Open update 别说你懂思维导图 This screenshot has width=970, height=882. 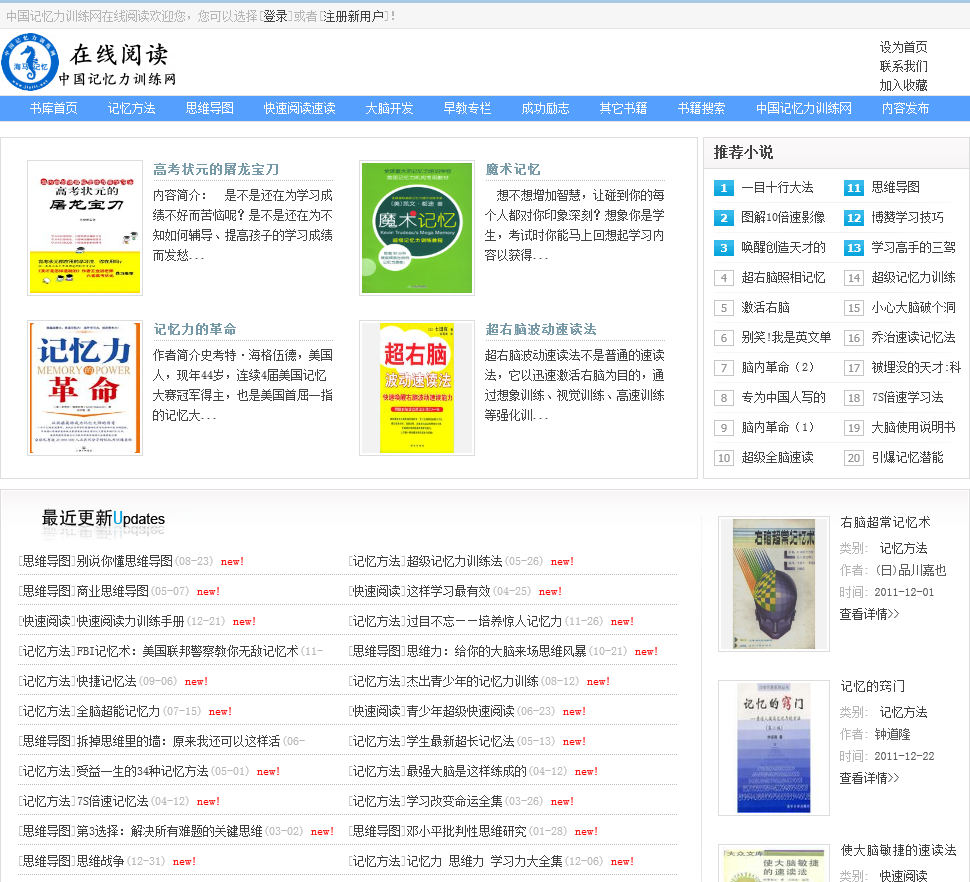coord(124,561)
